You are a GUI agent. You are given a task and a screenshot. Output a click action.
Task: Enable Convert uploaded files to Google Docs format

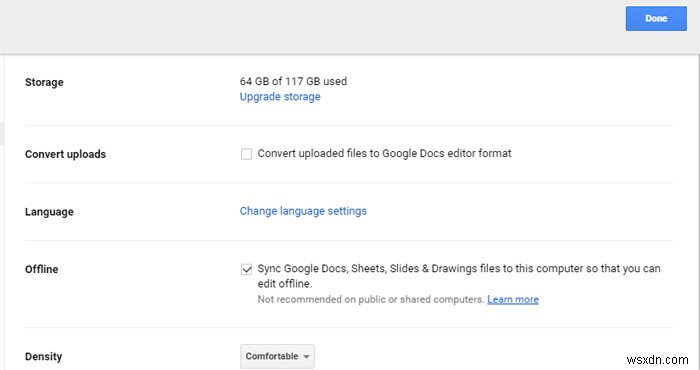point(246,154)
